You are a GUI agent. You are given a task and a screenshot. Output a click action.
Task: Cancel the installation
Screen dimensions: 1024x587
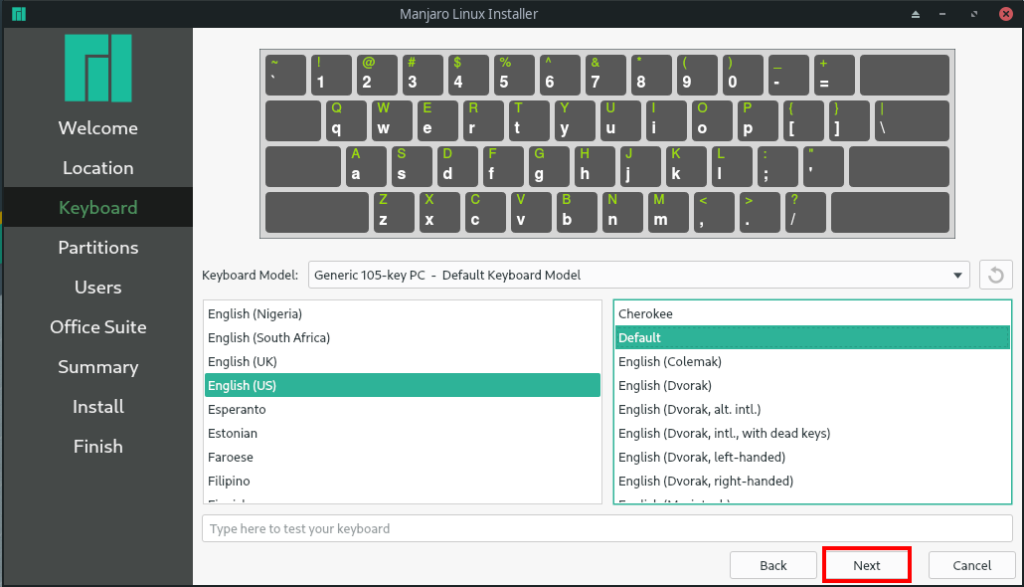(972, 565)
